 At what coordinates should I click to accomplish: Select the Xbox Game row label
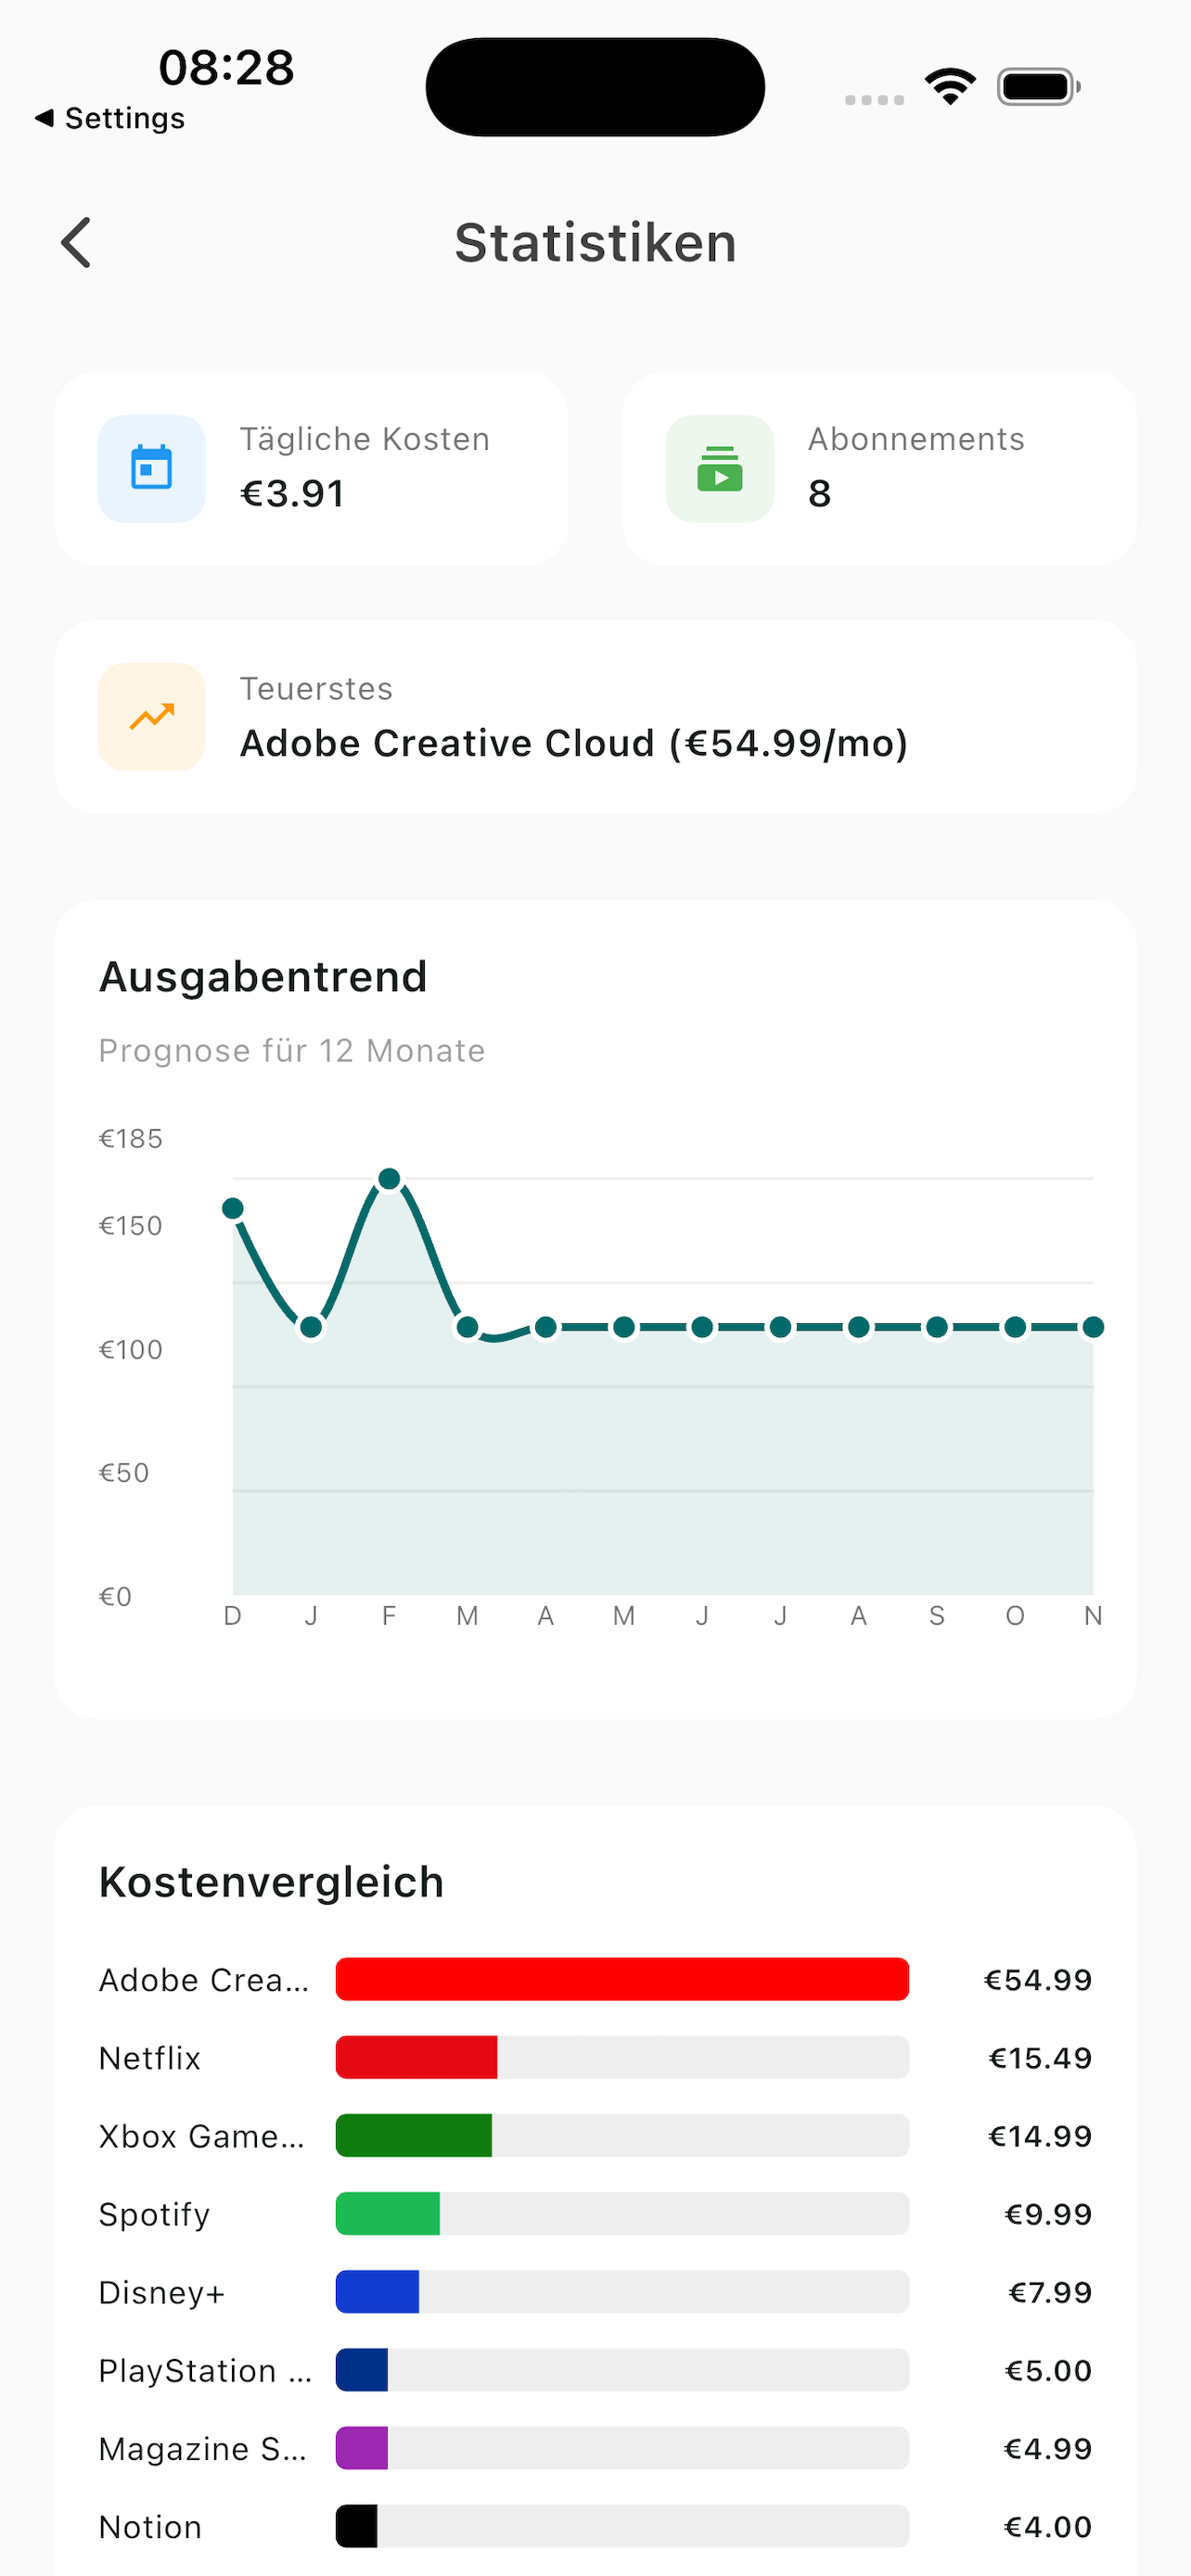pos(202,2136)
